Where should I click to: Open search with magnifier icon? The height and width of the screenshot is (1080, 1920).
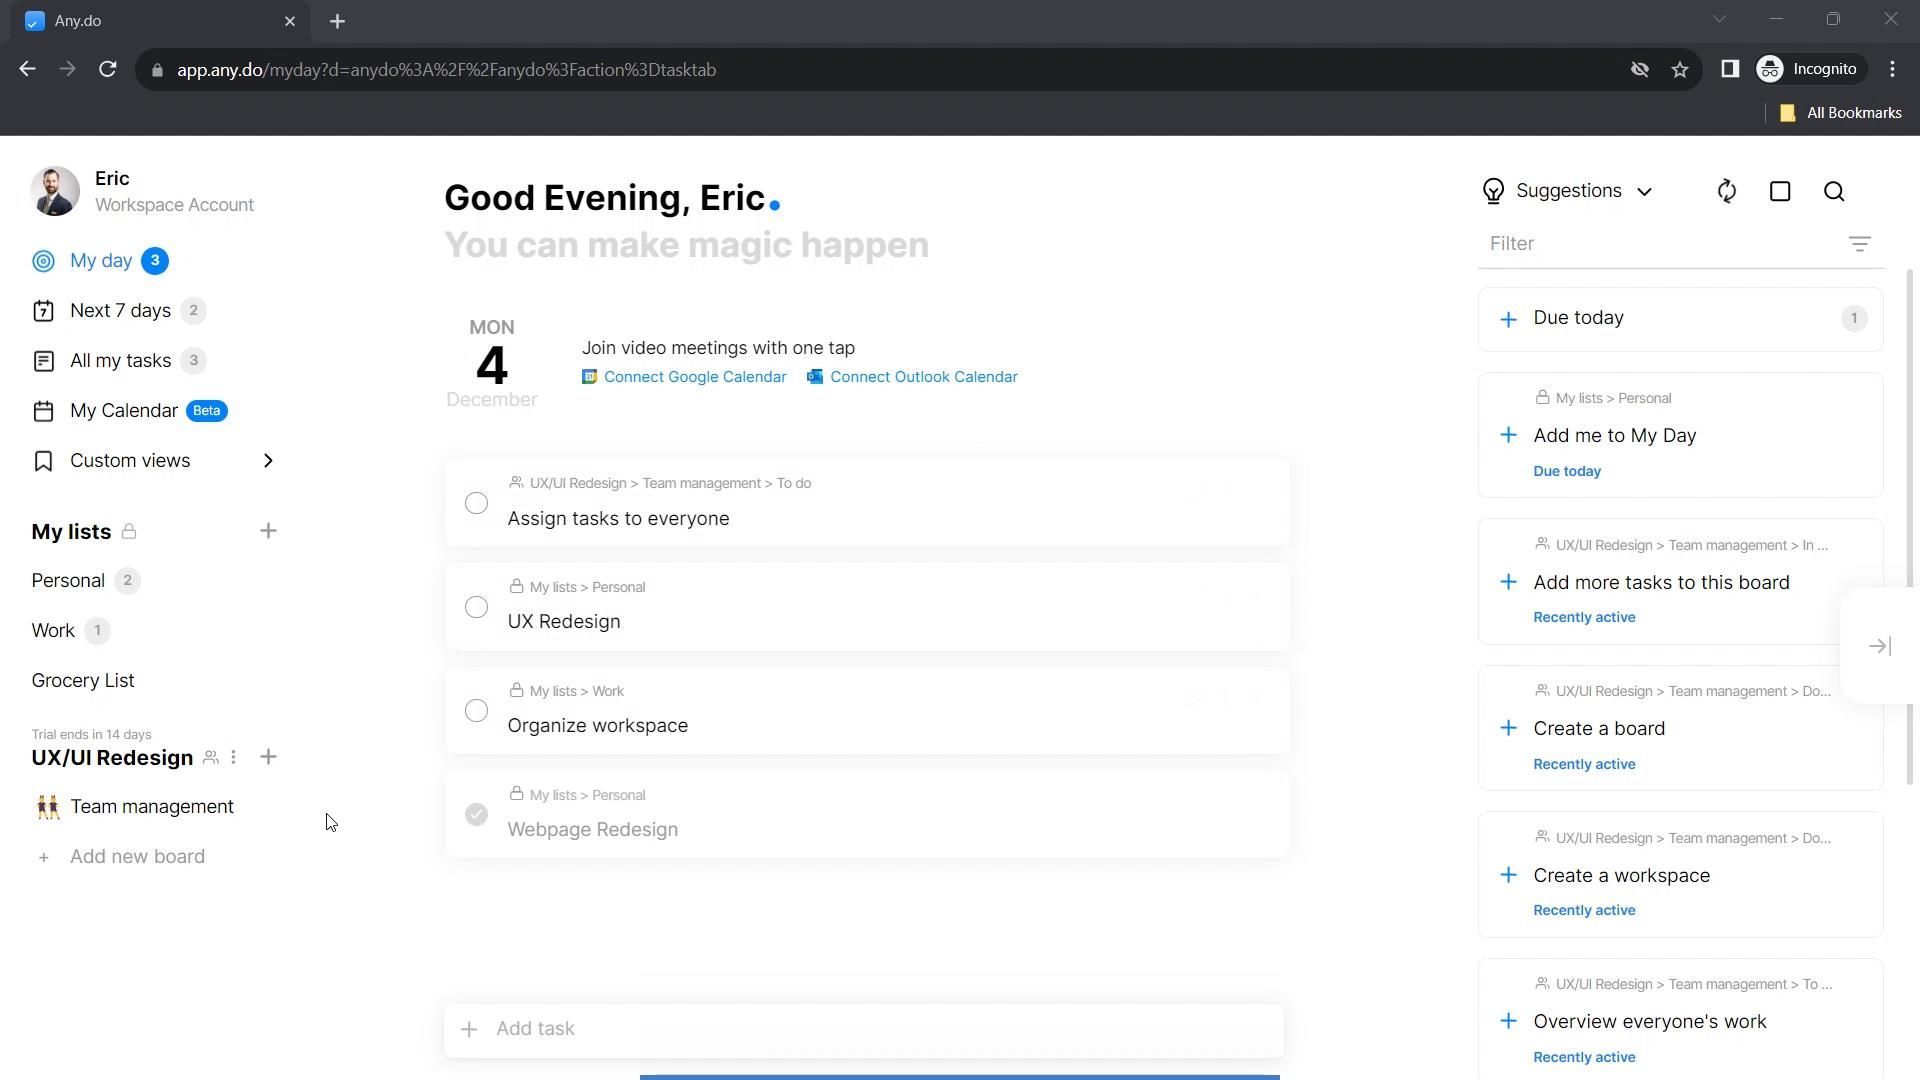click(x=1834, y=192)
